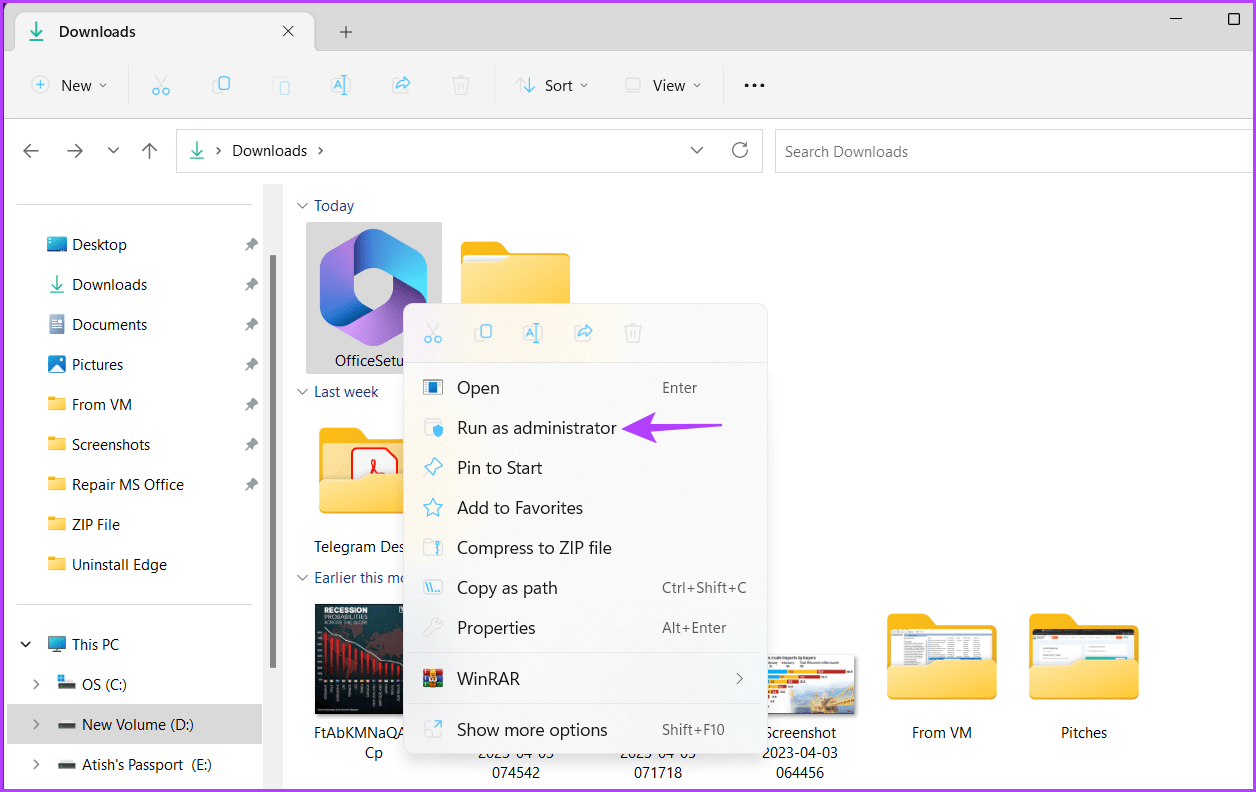
Task: Click the Share icon in the context menu toolbar
Action: point(583,332)
